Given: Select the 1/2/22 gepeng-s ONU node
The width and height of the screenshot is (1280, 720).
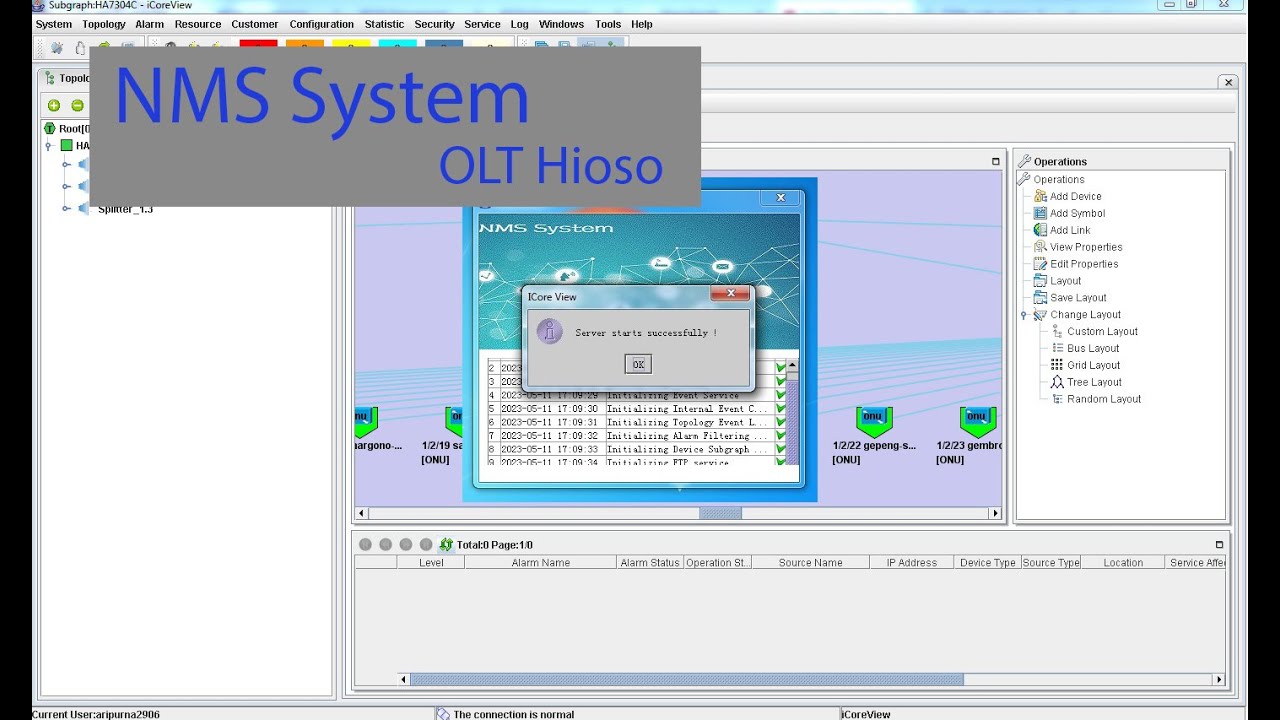Looking at the screenshot, I should click(x=874, y=420).
